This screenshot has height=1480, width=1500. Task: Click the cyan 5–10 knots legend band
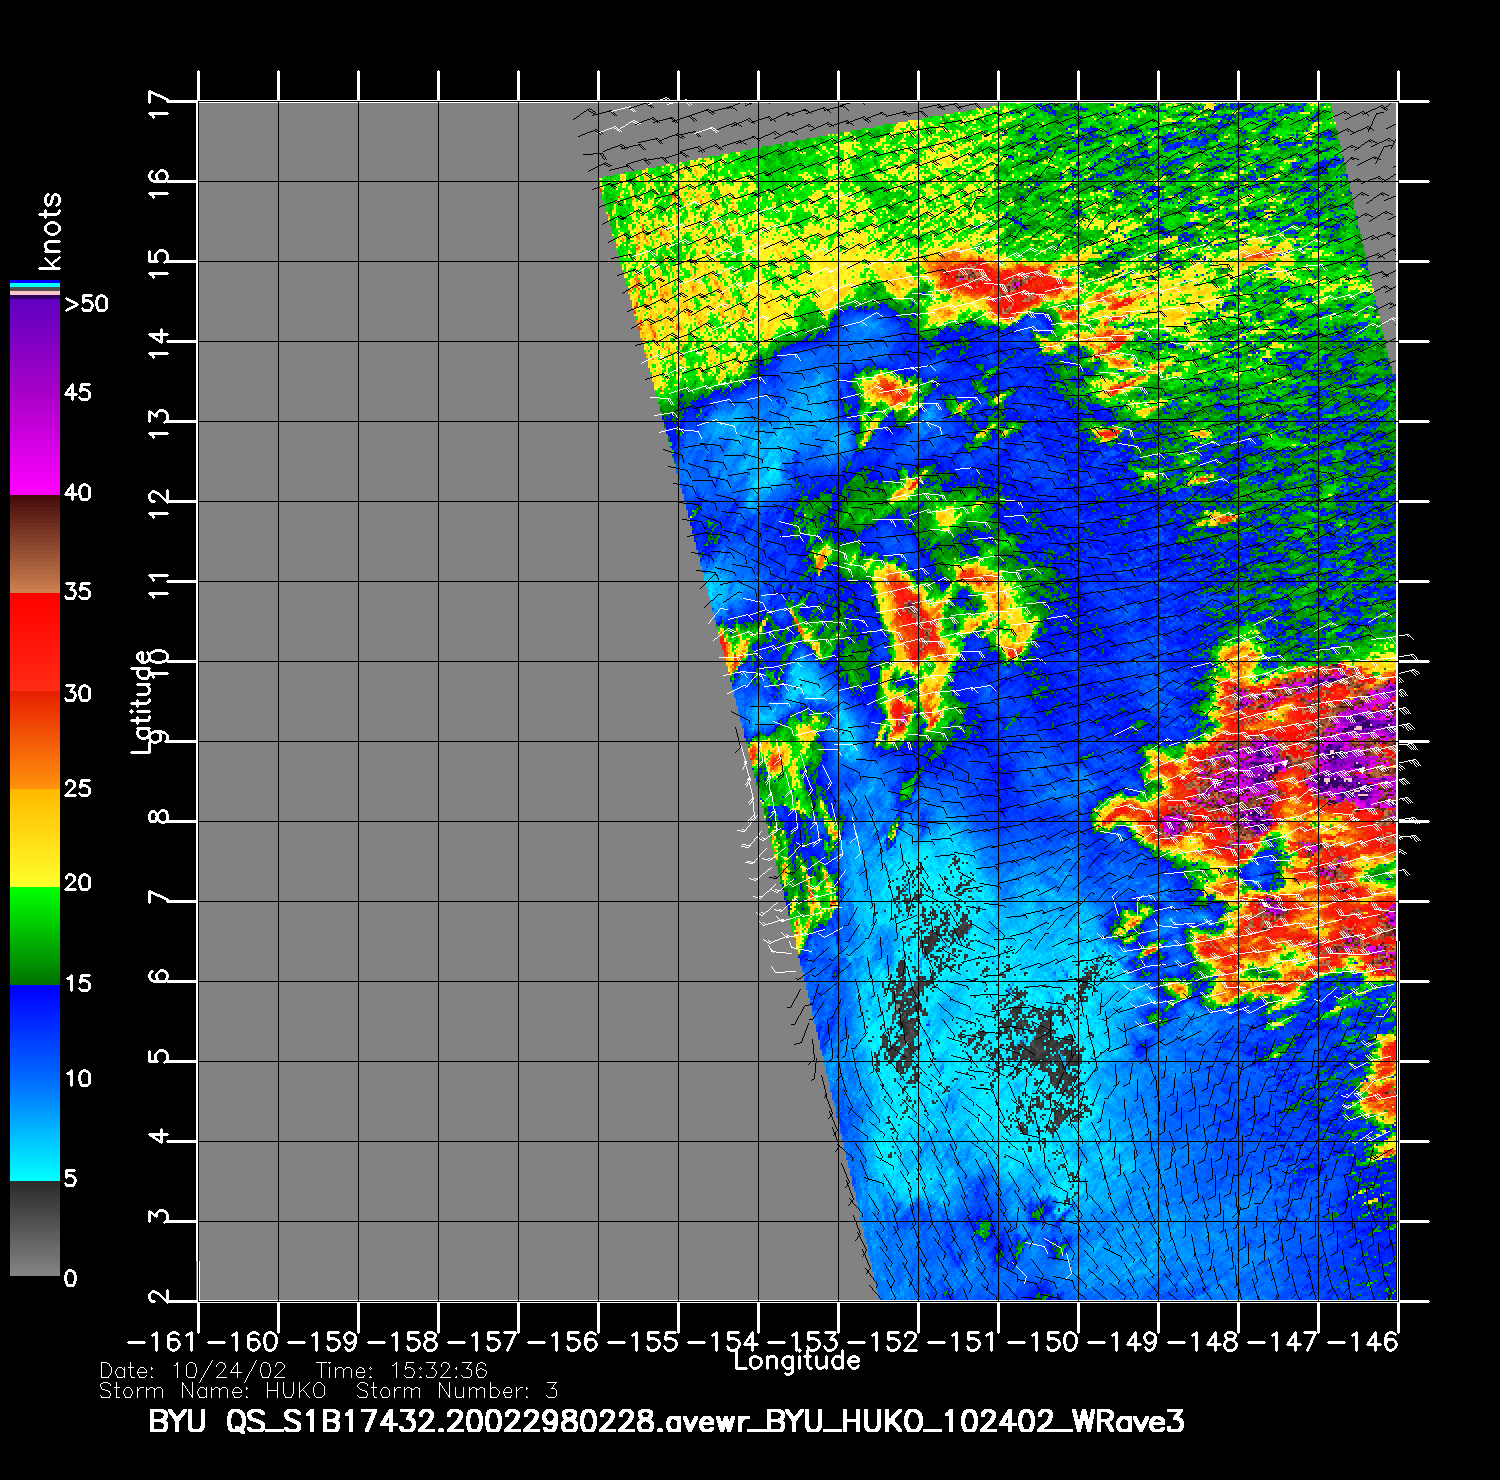(x=35, y=1130)
